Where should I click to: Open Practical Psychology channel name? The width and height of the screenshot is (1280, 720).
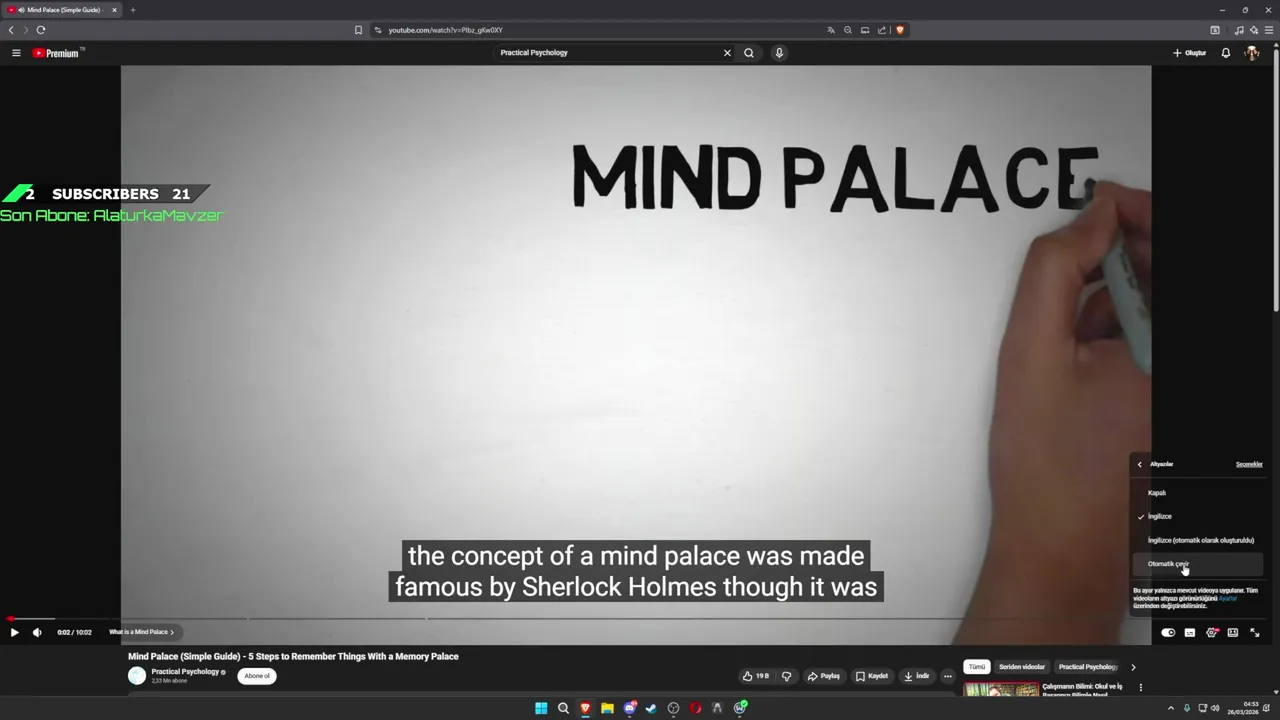coord(185,672)
